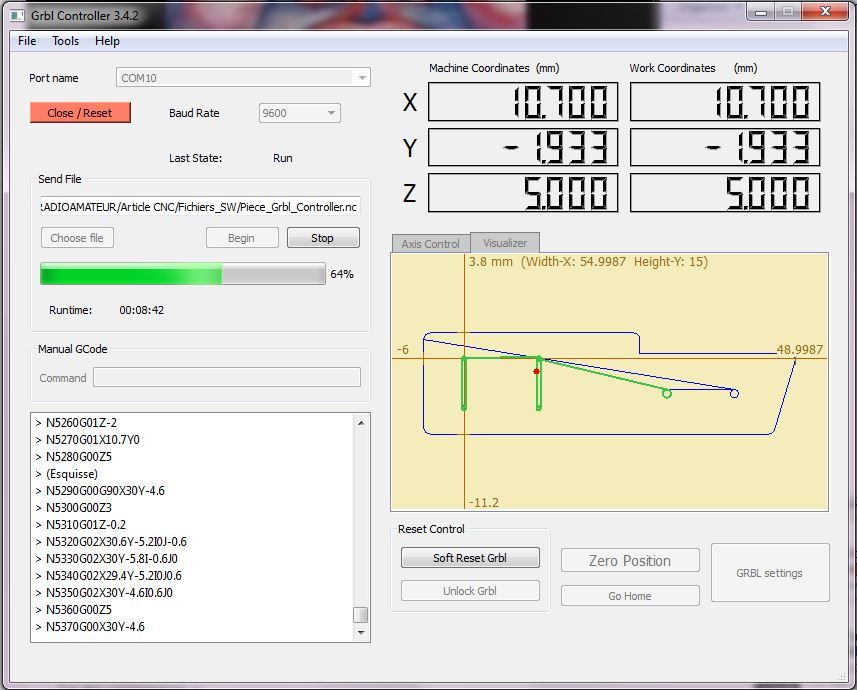
Task: Click log line N5310G01Z-0.2
Action: (x=86, y=524)
